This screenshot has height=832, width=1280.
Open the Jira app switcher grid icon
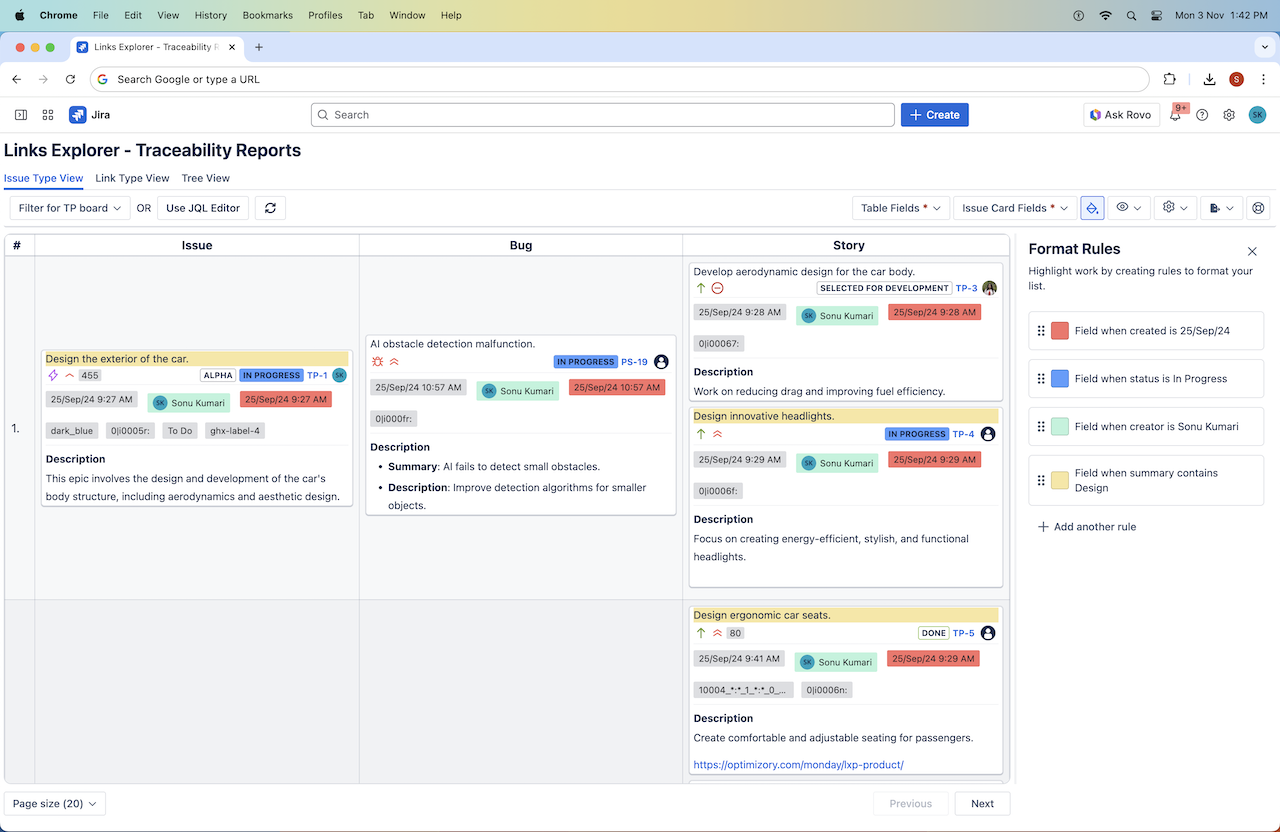(x=48, y=115)
